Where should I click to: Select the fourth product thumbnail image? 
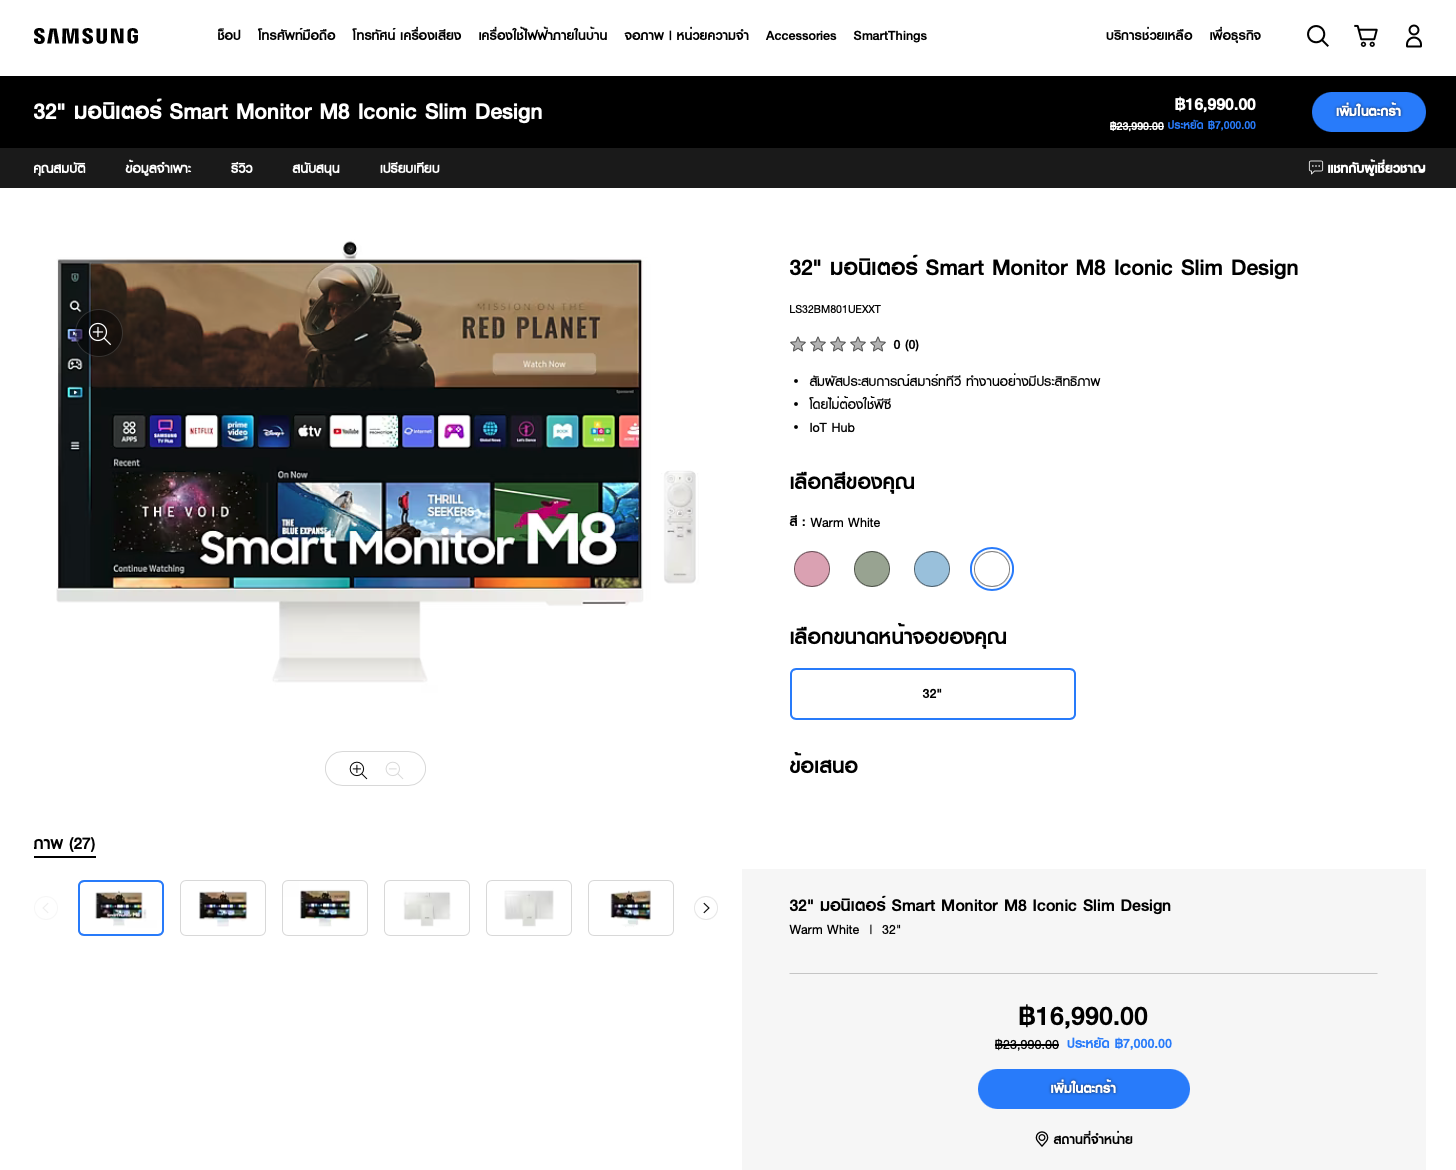click(x=427, y=908)
